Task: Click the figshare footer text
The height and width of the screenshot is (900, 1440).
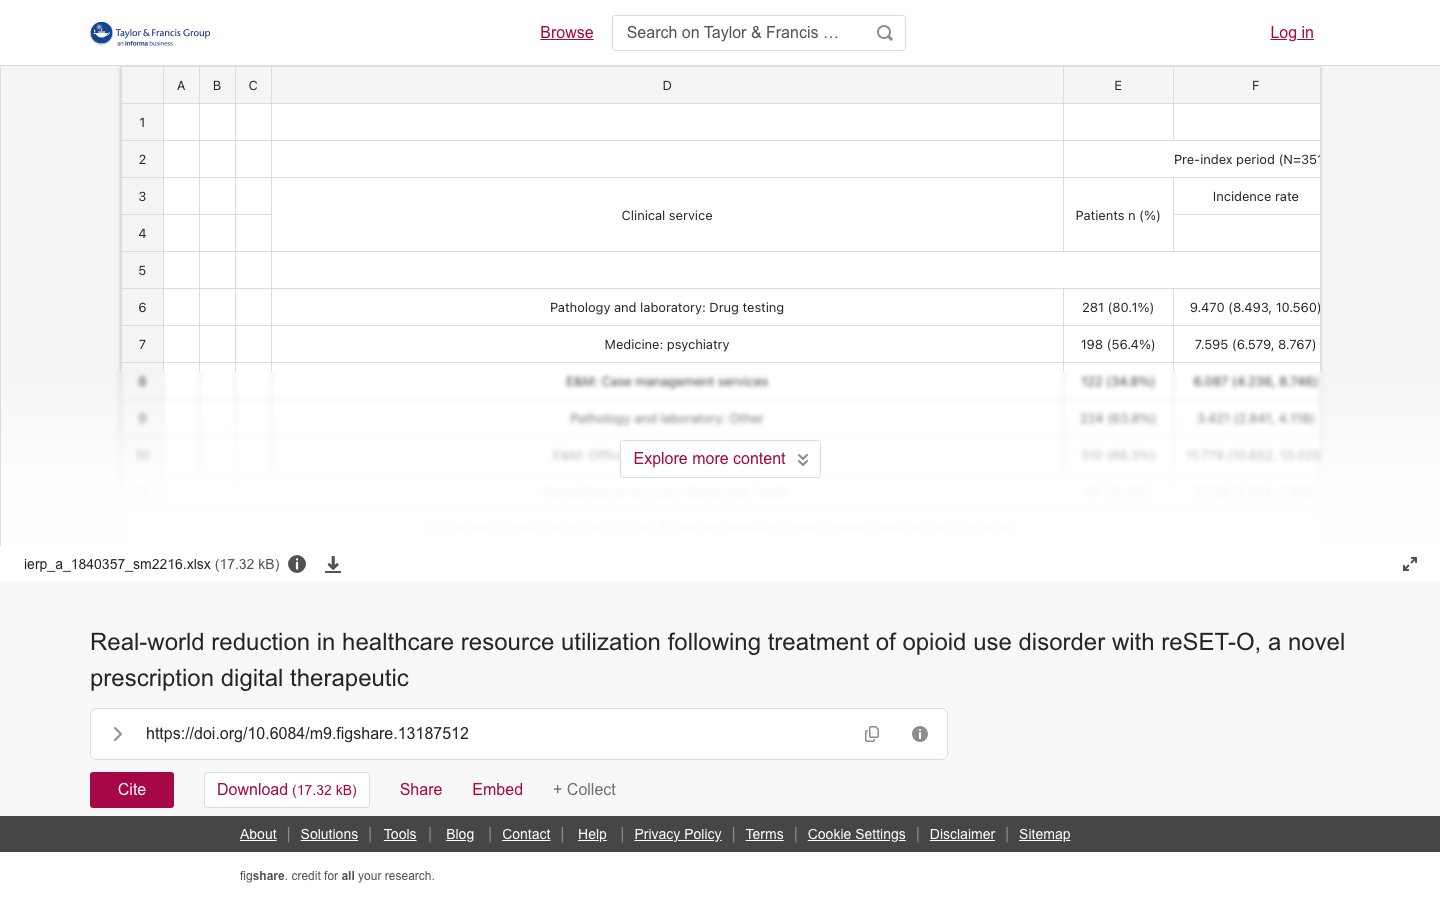Action: 337,876
